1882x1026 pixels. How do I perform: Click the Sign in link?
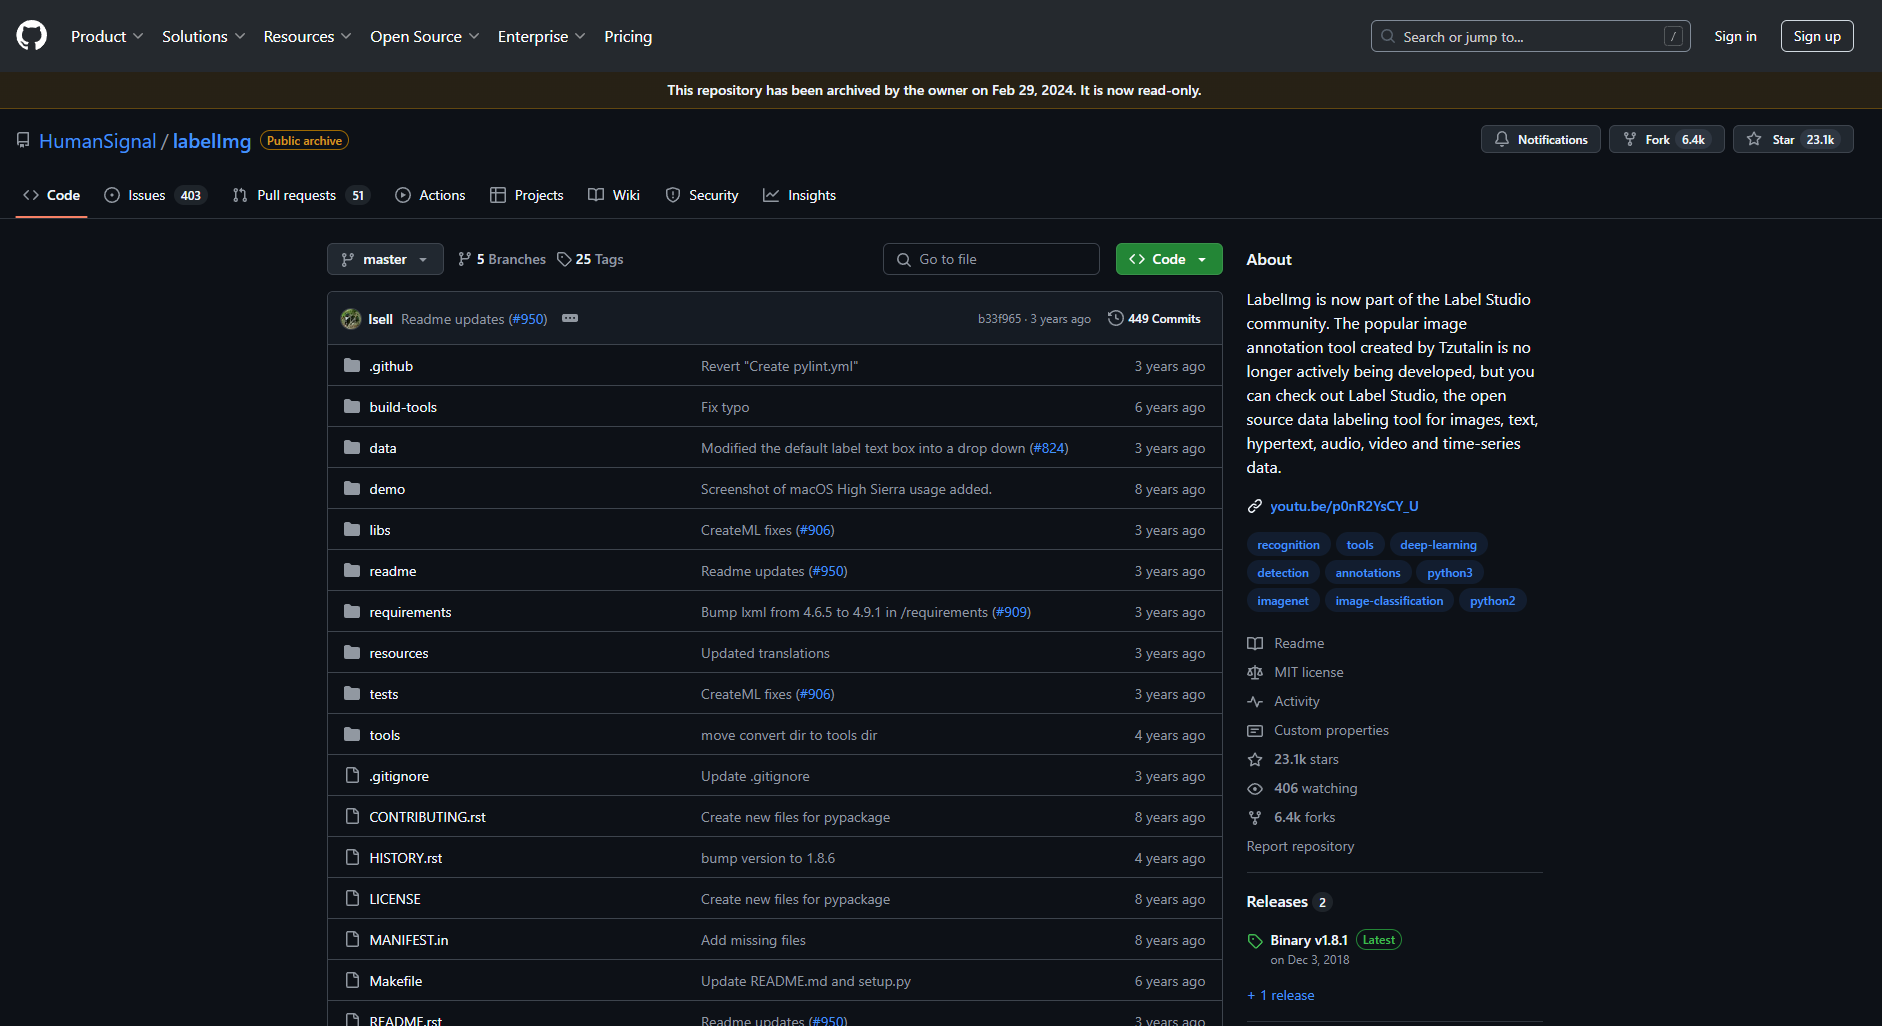(1735, 36)
